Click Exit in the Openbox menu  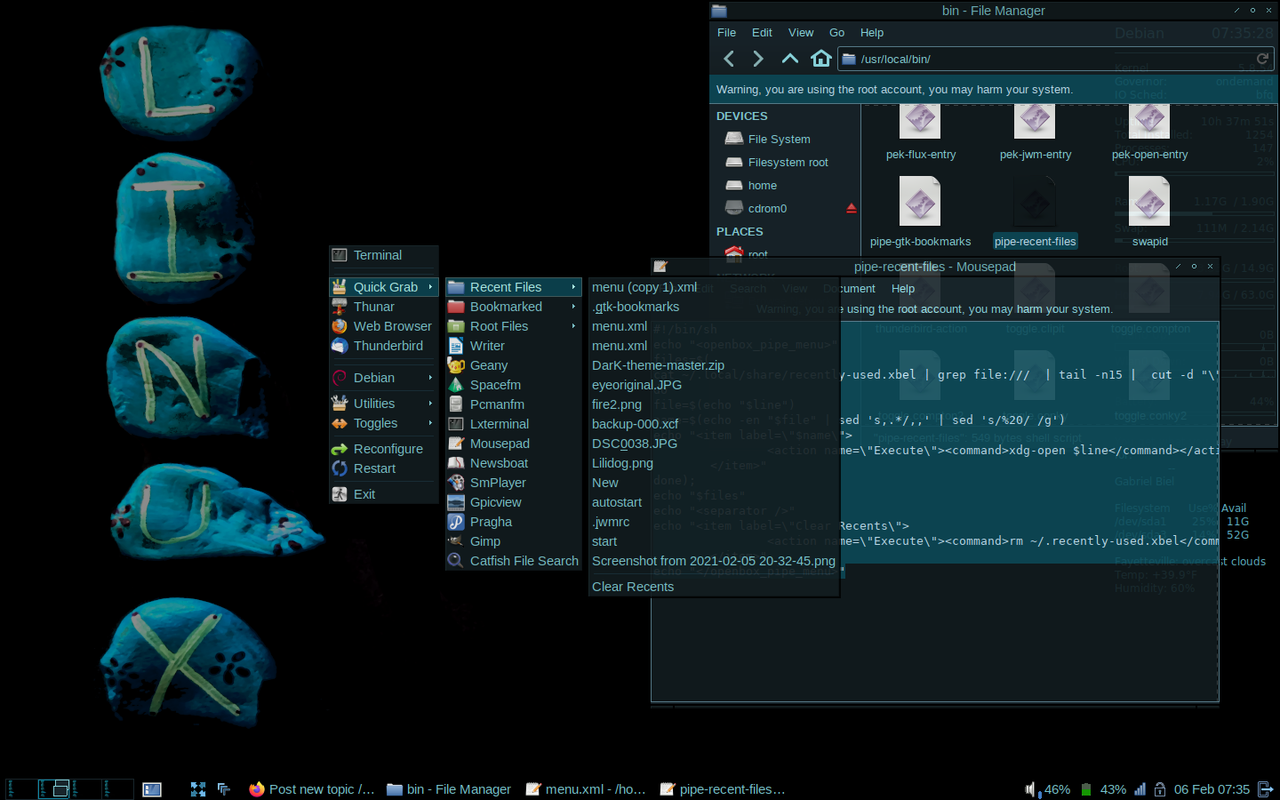pyautogui.click(x=384, y=494)
